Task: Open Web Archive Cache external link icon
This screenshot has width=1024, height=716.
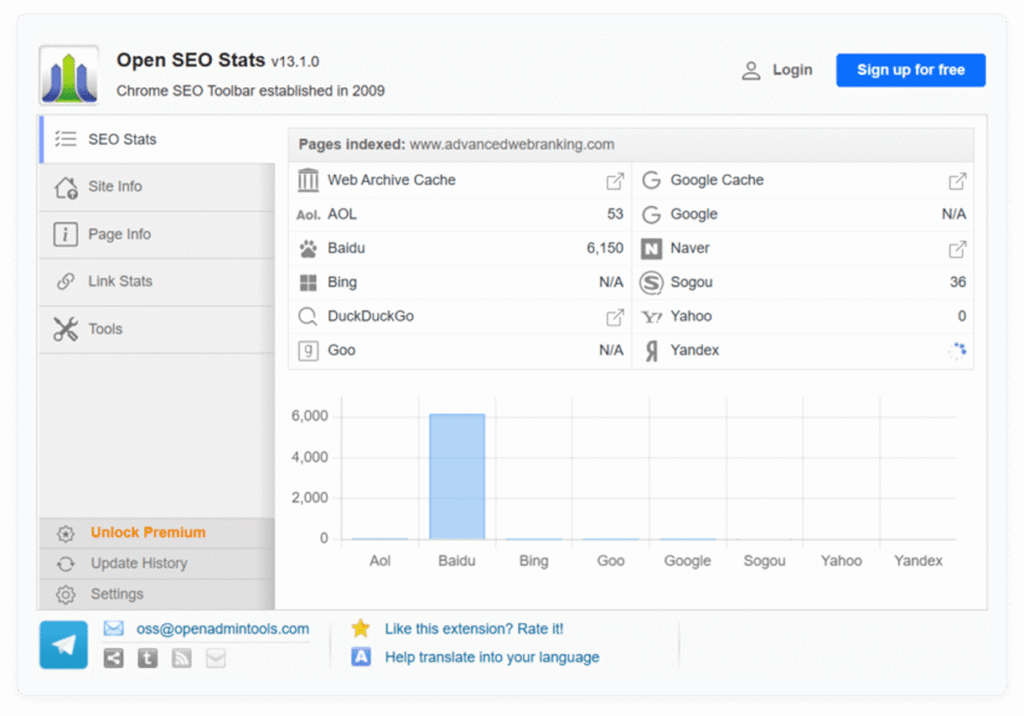Action: pos(615,181)
